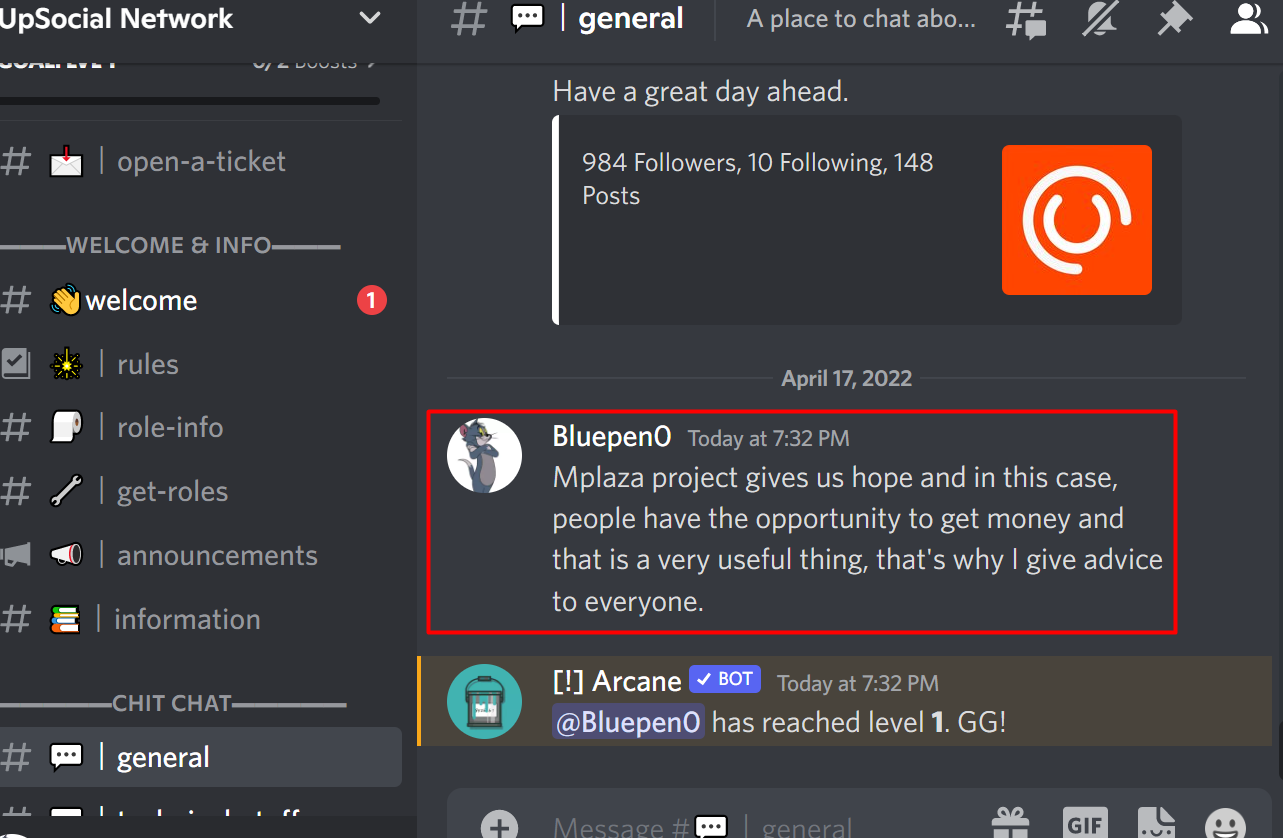Go to the role-info channel
Image resolution: width=1283 pixels, height=838 pixels.
click(x=200, y=428)
